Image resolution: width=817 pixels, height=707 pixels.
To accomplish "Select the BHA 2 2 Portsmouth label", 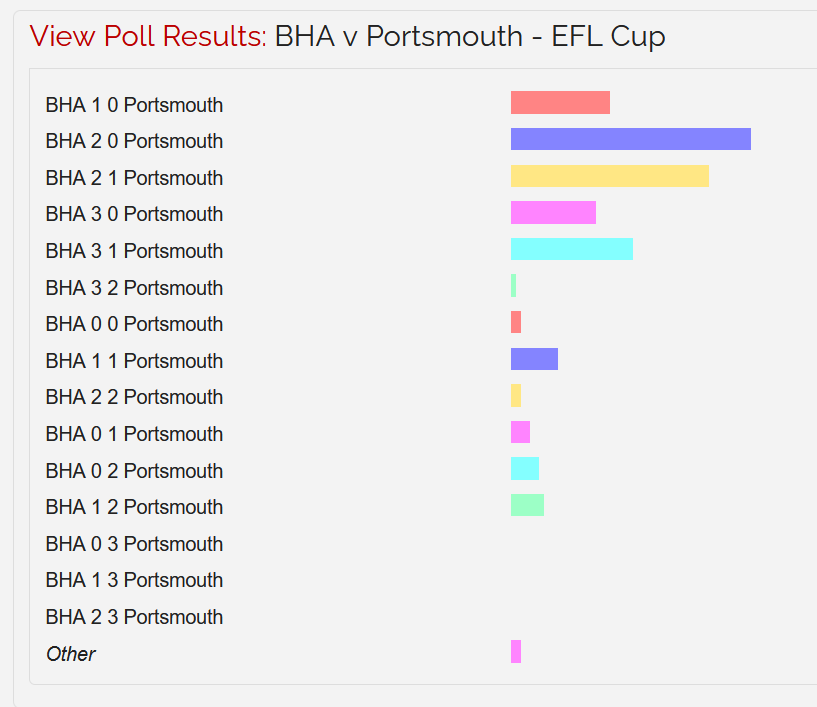I will tap(134, 397).
